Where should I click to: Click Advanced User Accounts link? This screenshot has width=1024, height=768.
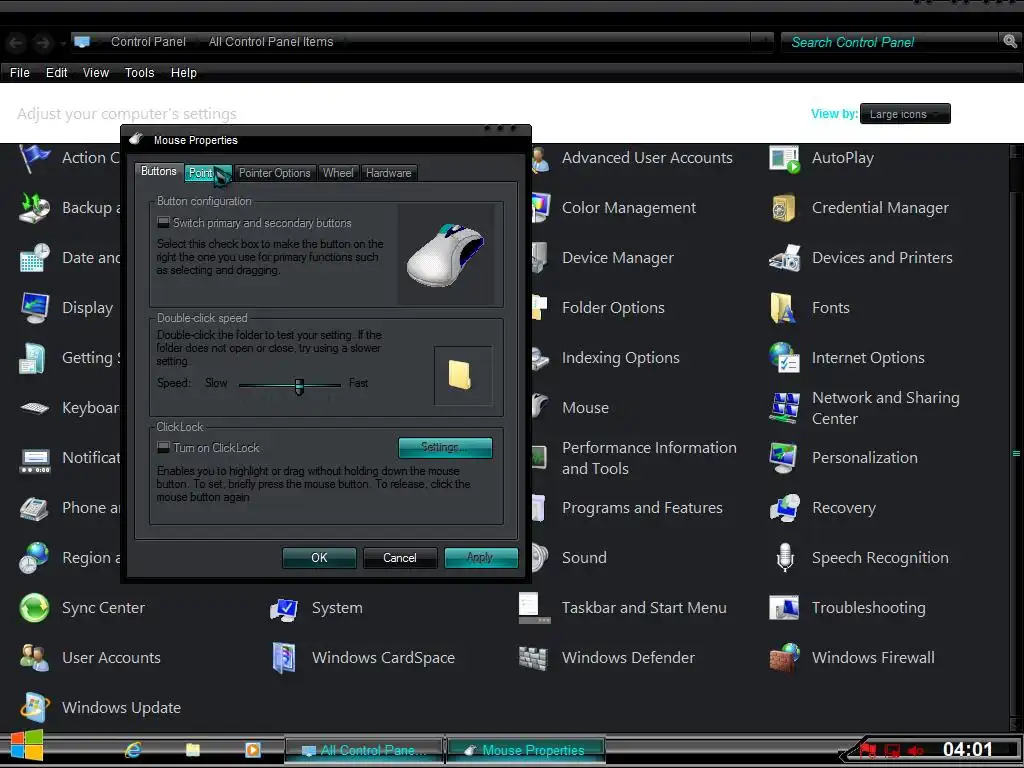[647, 158]
